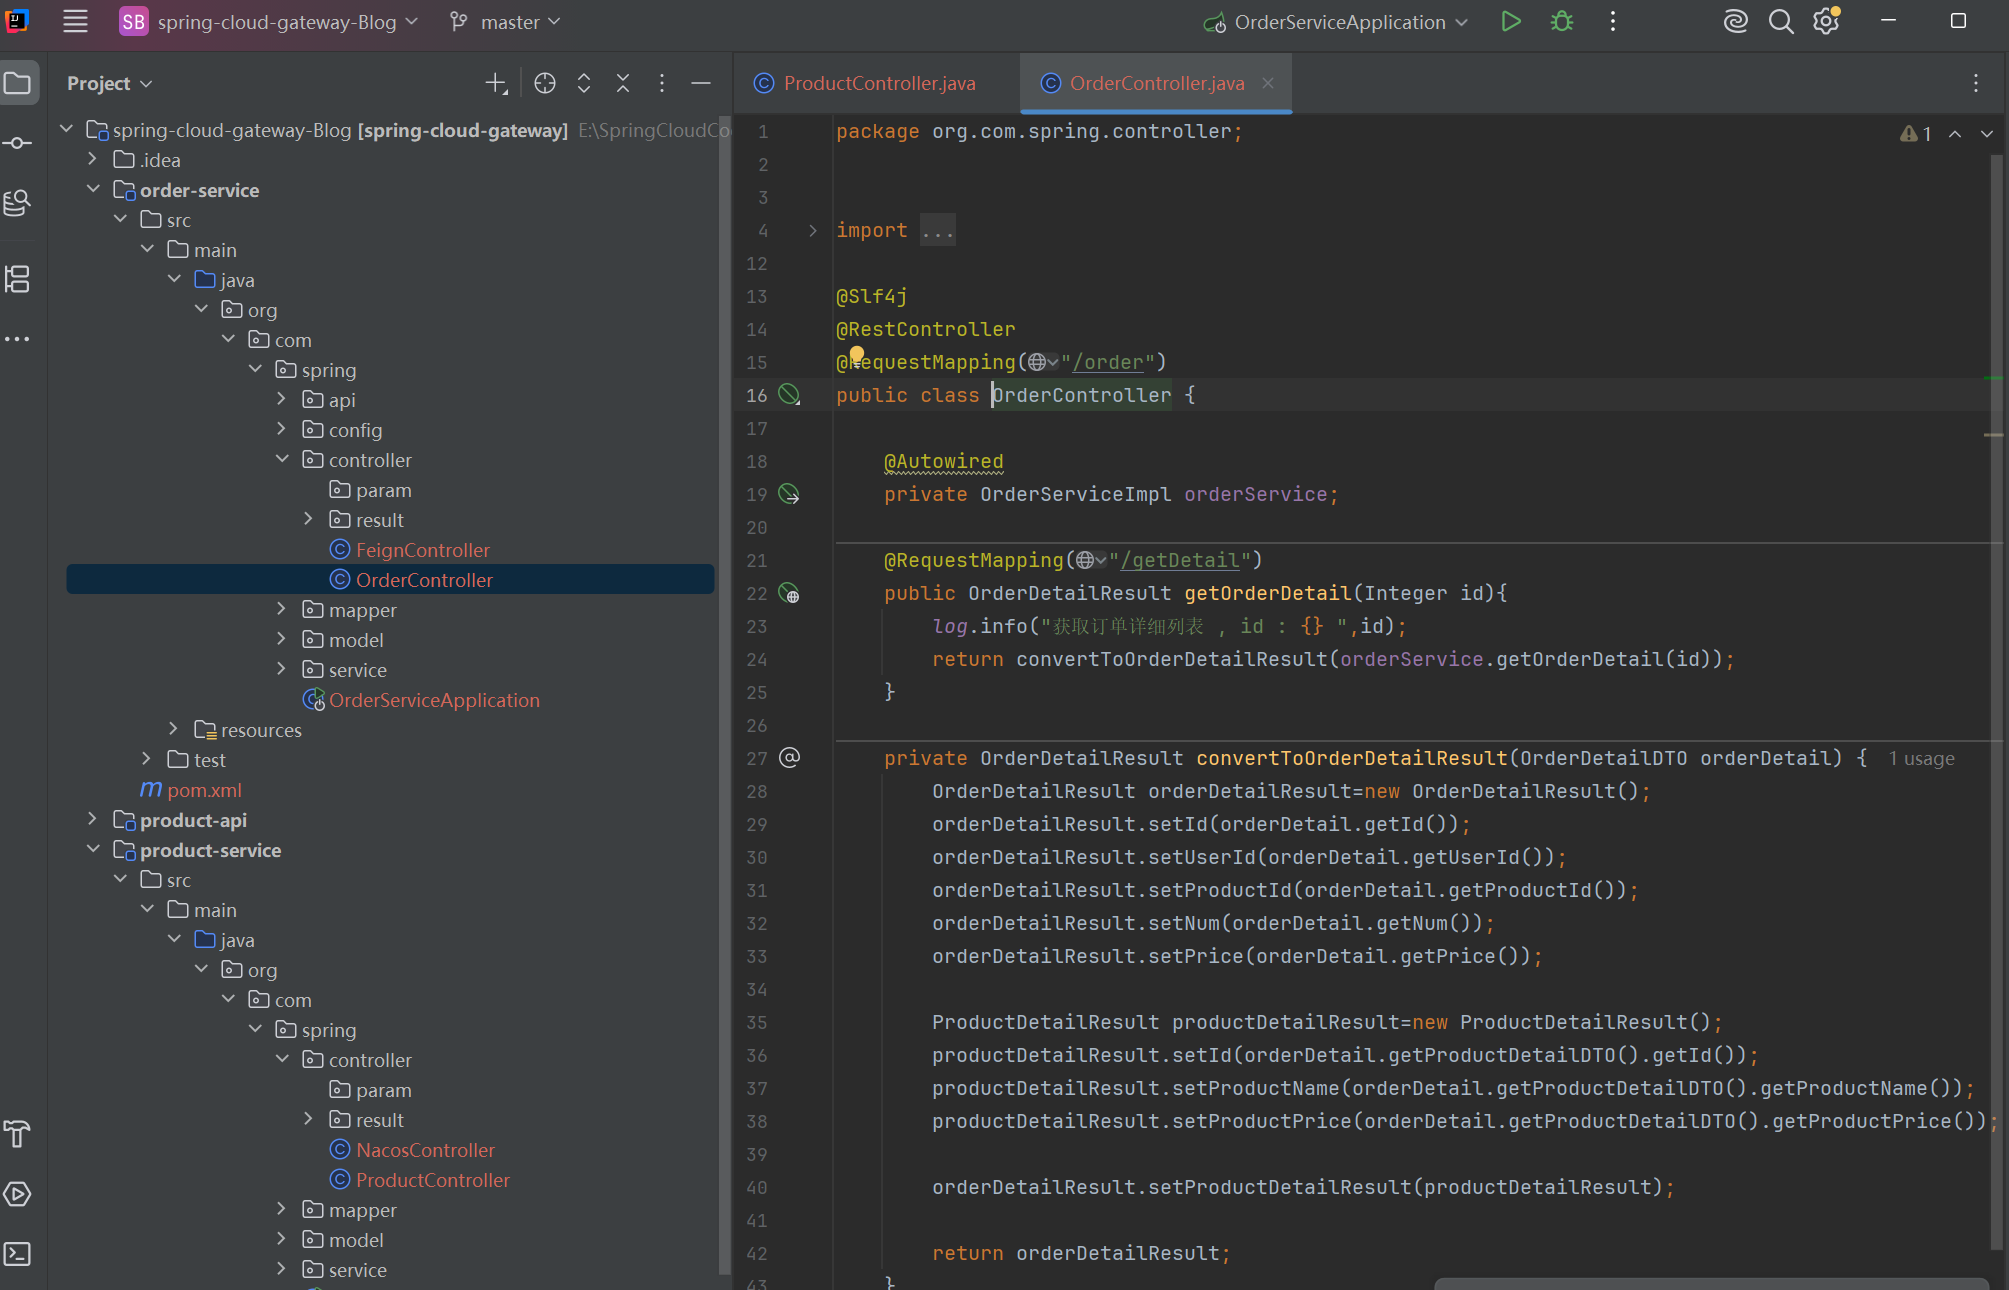Image resolution: width=2009 pixels, height=1290 pixels.
Task: Open the spring-cloud-gateway-Blog project dropdown
Action: pos(269,21)
